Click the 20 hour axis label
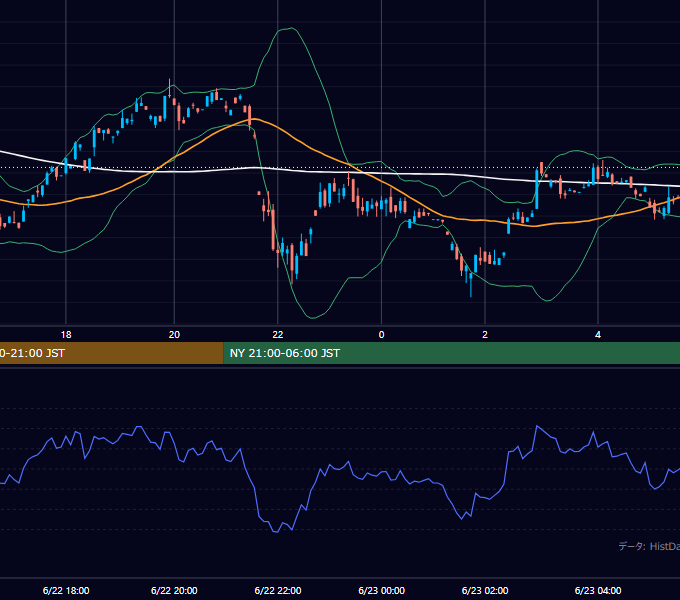The height and width of the screenshot is (600, 680). point(174,335)
